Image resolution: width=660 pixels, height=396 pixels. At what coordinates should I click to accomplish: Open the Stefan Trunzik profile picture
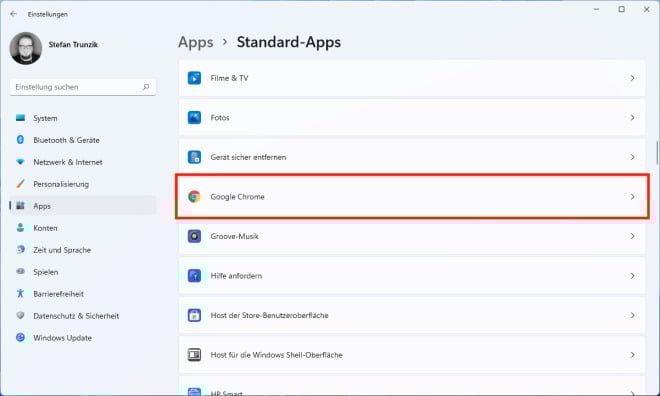pos(26,48)
